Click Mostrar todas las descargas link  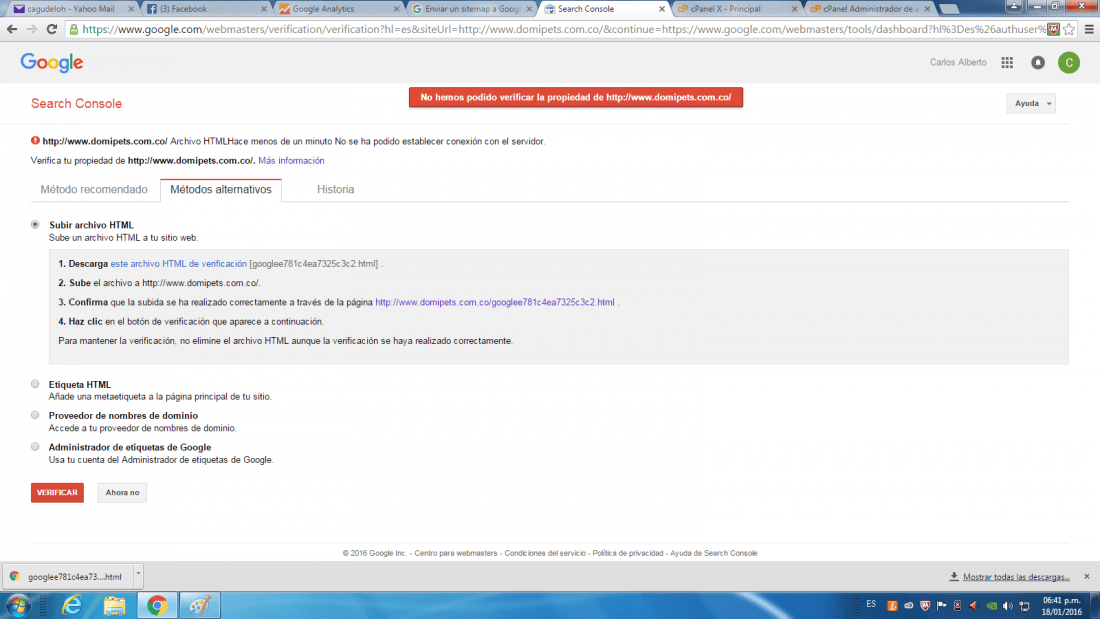(x=1016, y=577)
